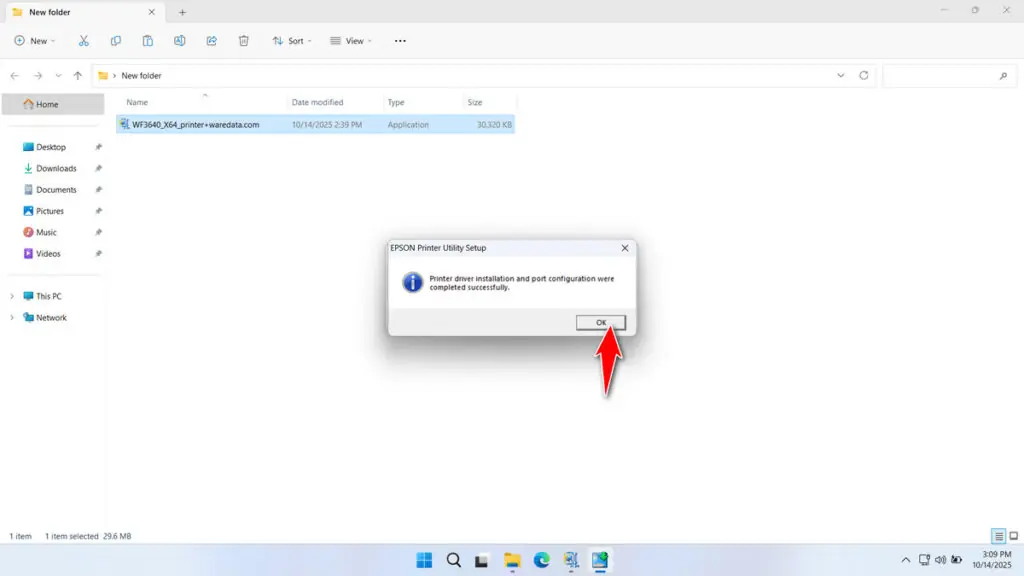Cut the selected file using the scissors icon
Image resolution: width=1024 pixels, height=576 pixels.
point(84,40)
